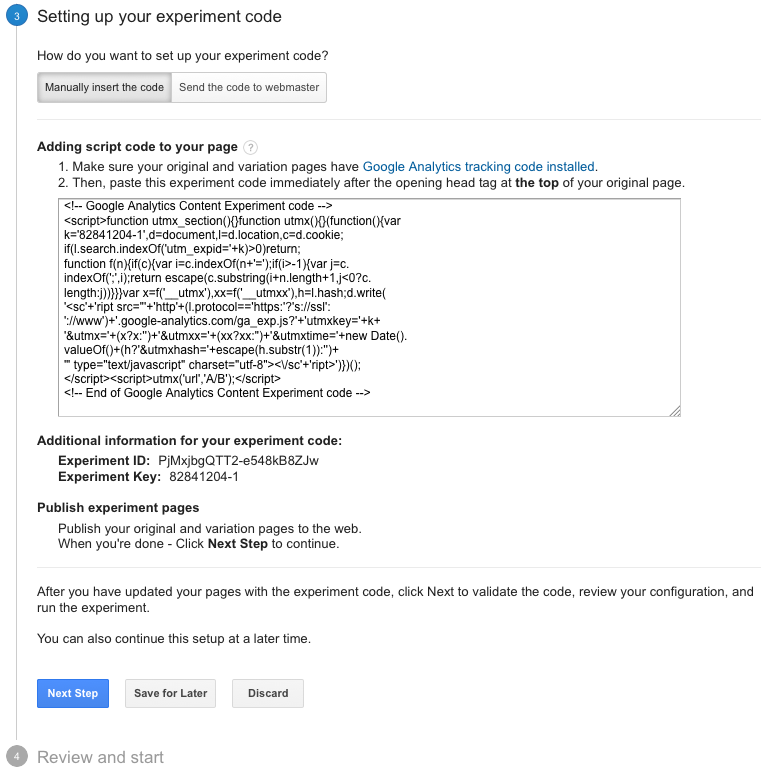Image resolution: width=763 pixels, height=773 pixels.
Task: Click the Publish experiment pages heading
Action: [118, 508]
